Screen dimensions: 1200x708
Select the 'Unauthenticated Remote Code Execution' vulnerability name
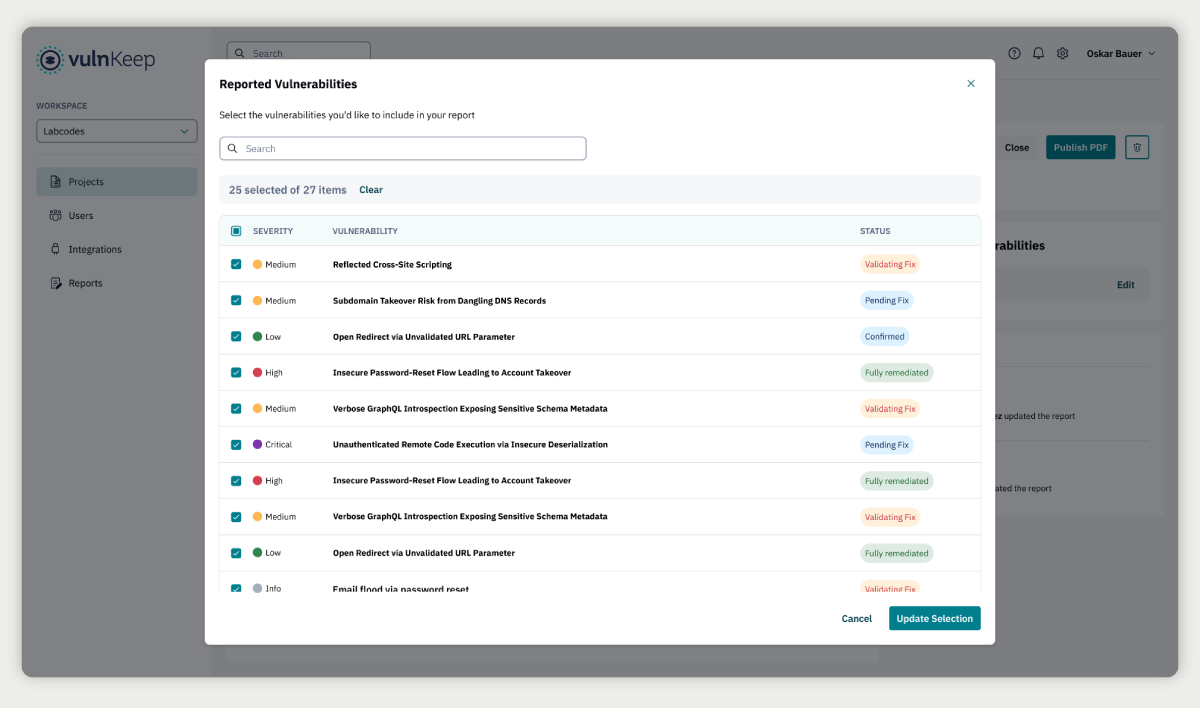tap(470, 445)
